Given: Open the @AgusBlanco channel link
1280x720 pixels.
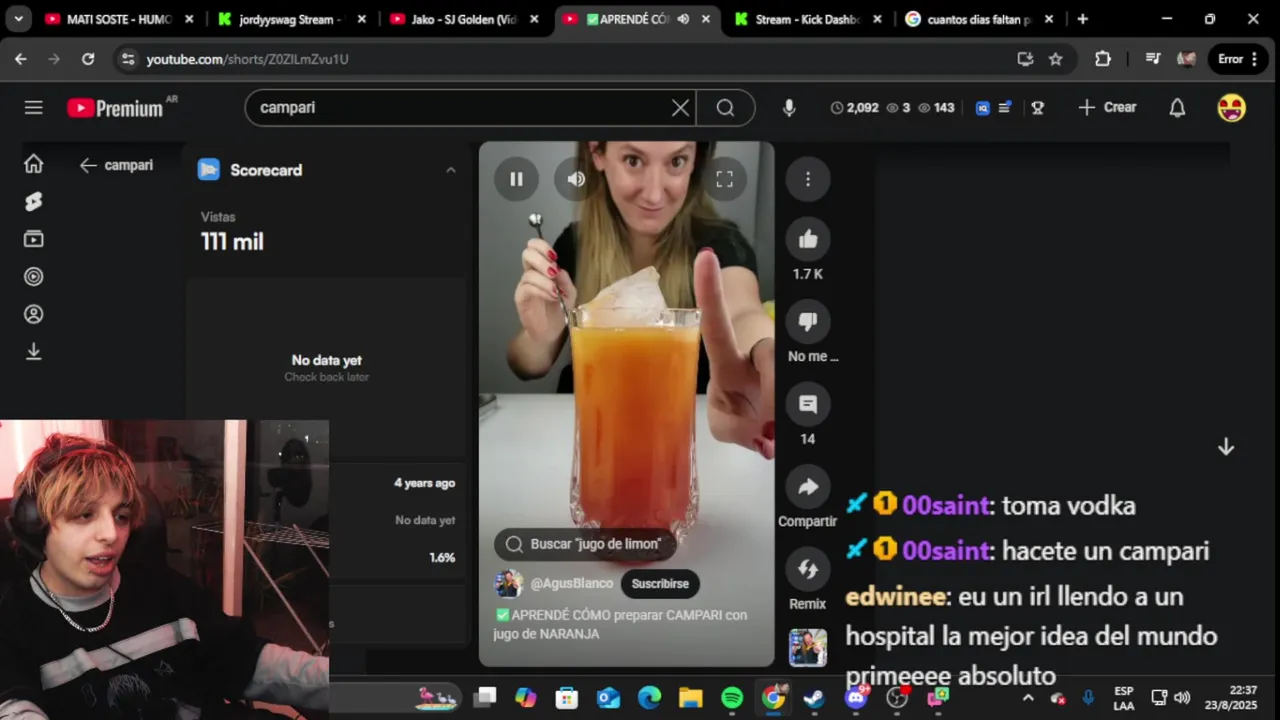Looking at the screenshot, I should click(x=572, y=584).
